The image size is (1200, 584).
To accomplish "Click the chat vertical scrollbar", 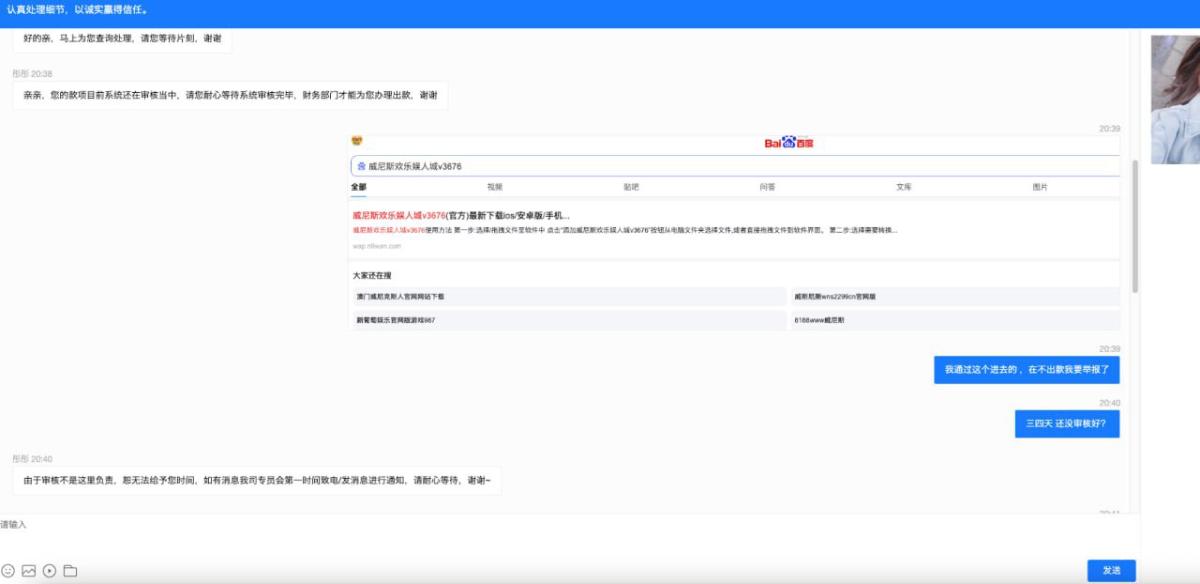I will 1135,225.
